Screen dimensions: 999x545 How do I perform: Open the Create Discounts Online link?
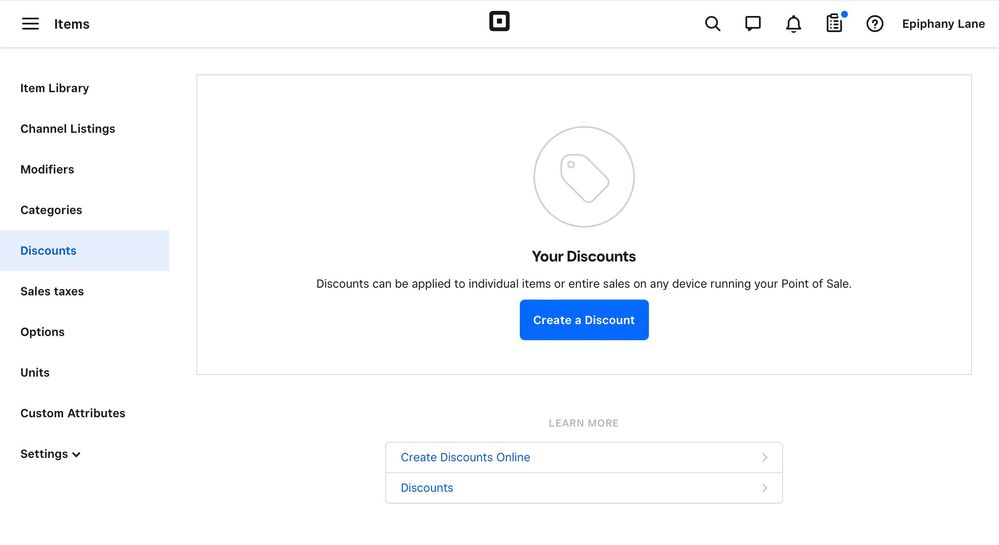pyautogui.click(x=465, y=458)
